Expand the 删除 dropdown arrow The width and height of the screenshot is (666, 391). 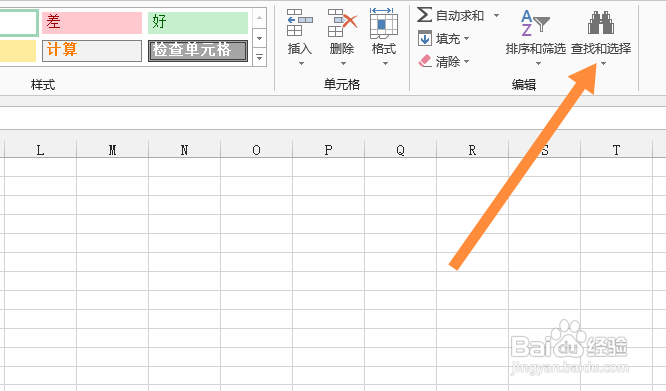(343, 64)
